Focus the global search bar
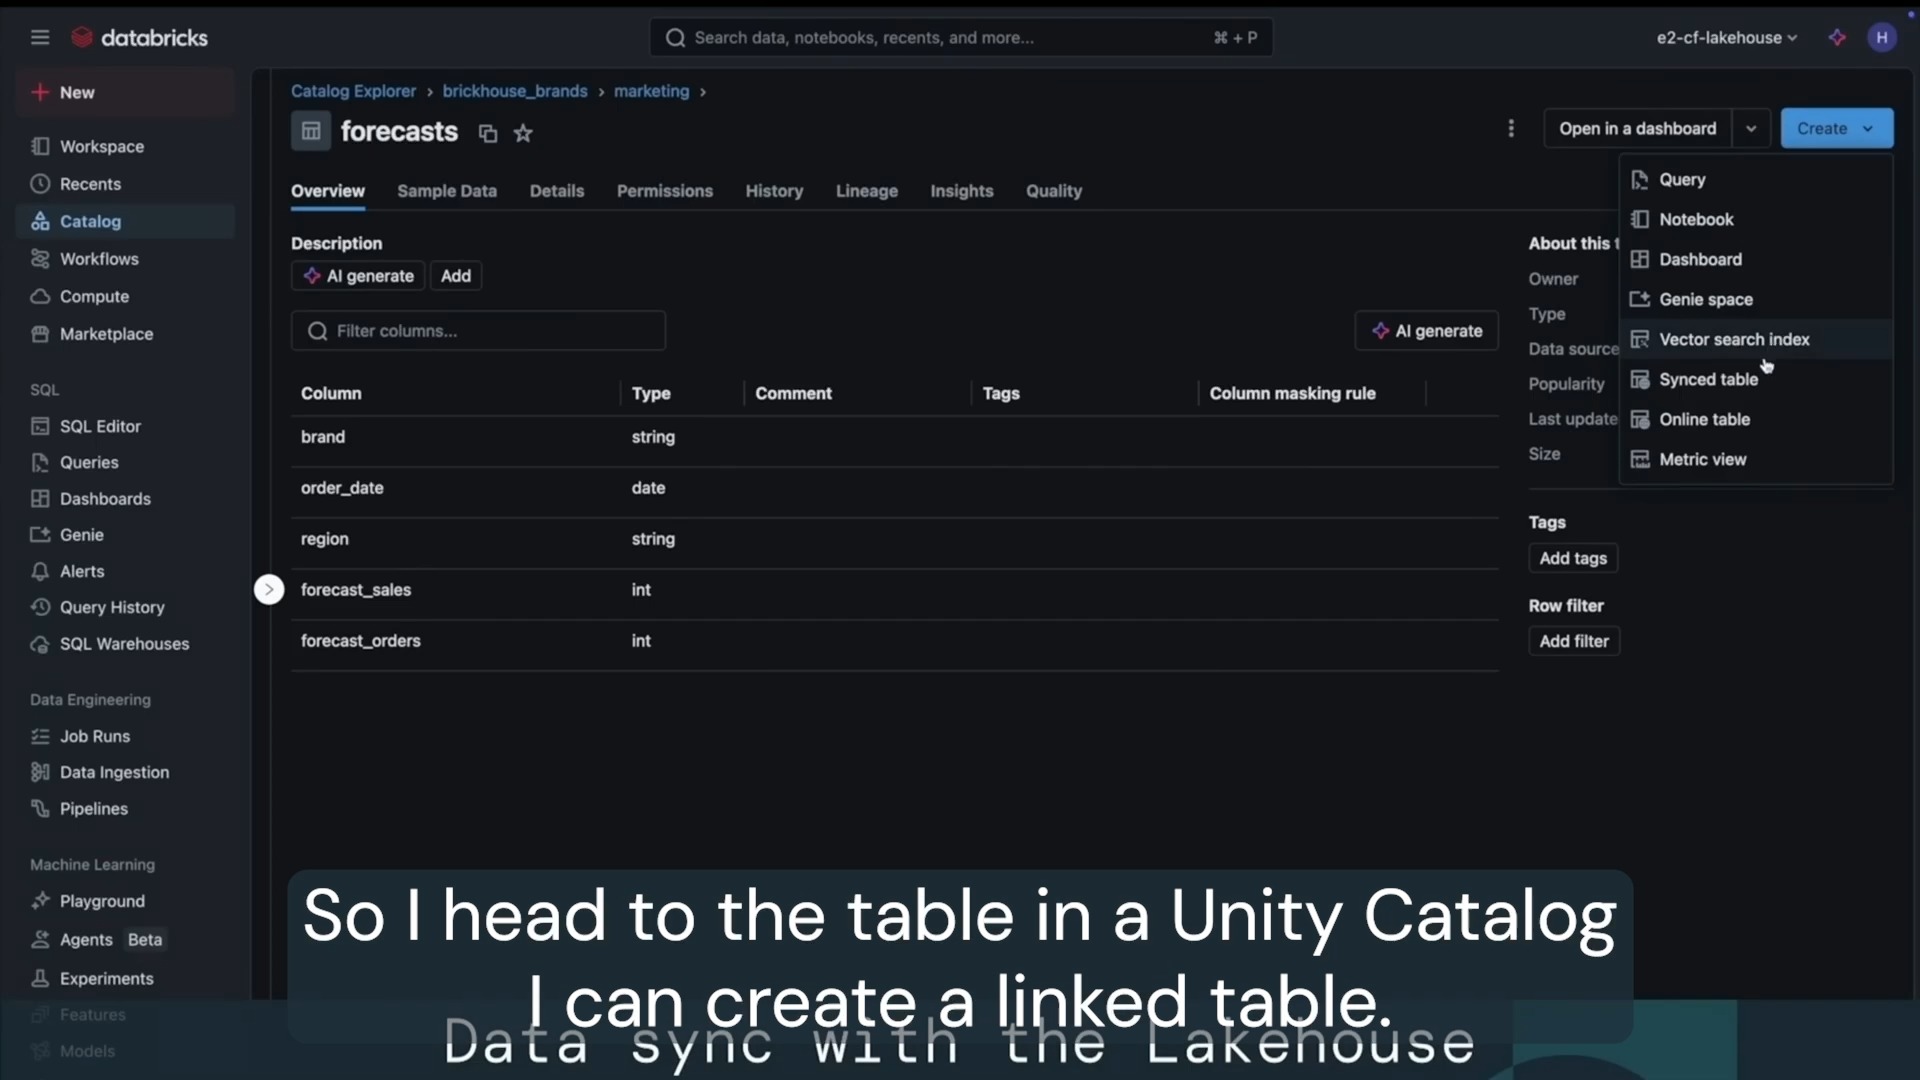This screenshot has height=1080, width=1920. (x=961, y=37)
